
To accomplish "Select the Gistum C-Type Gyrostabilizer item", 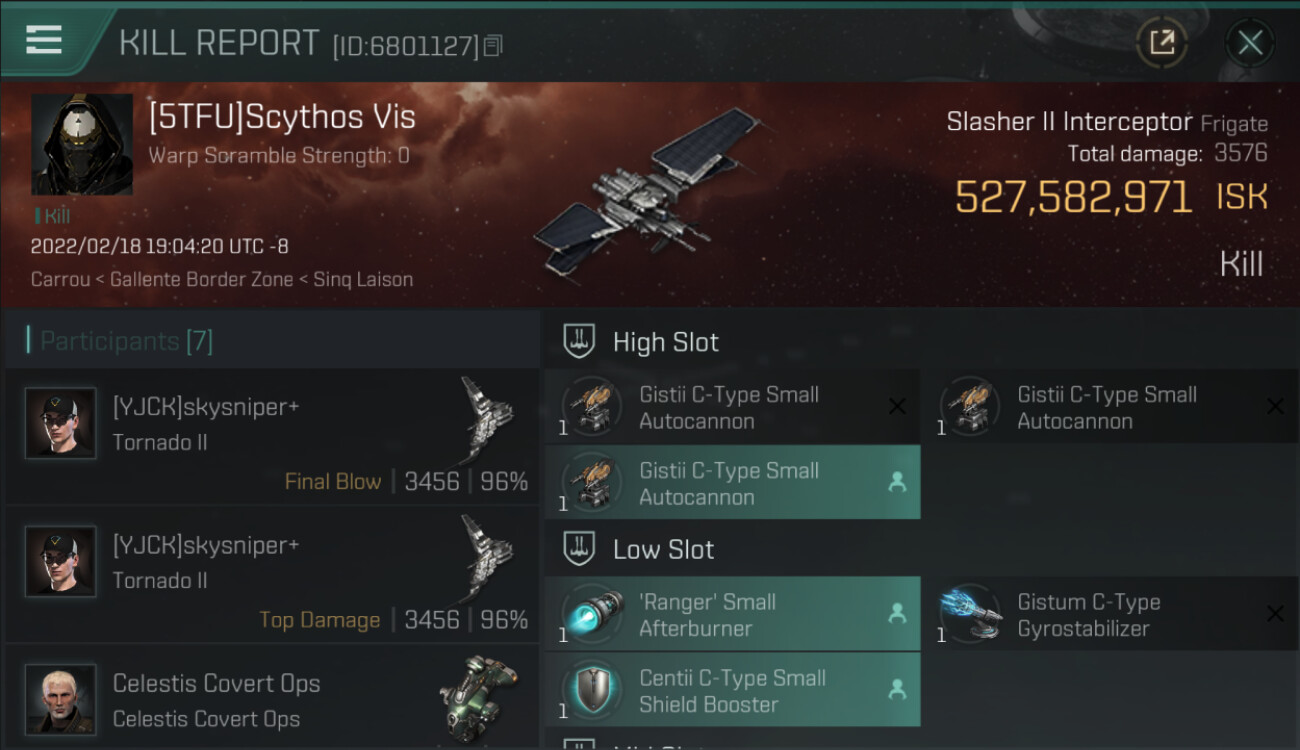I will pyautogui.click(x=1110, y=614).
